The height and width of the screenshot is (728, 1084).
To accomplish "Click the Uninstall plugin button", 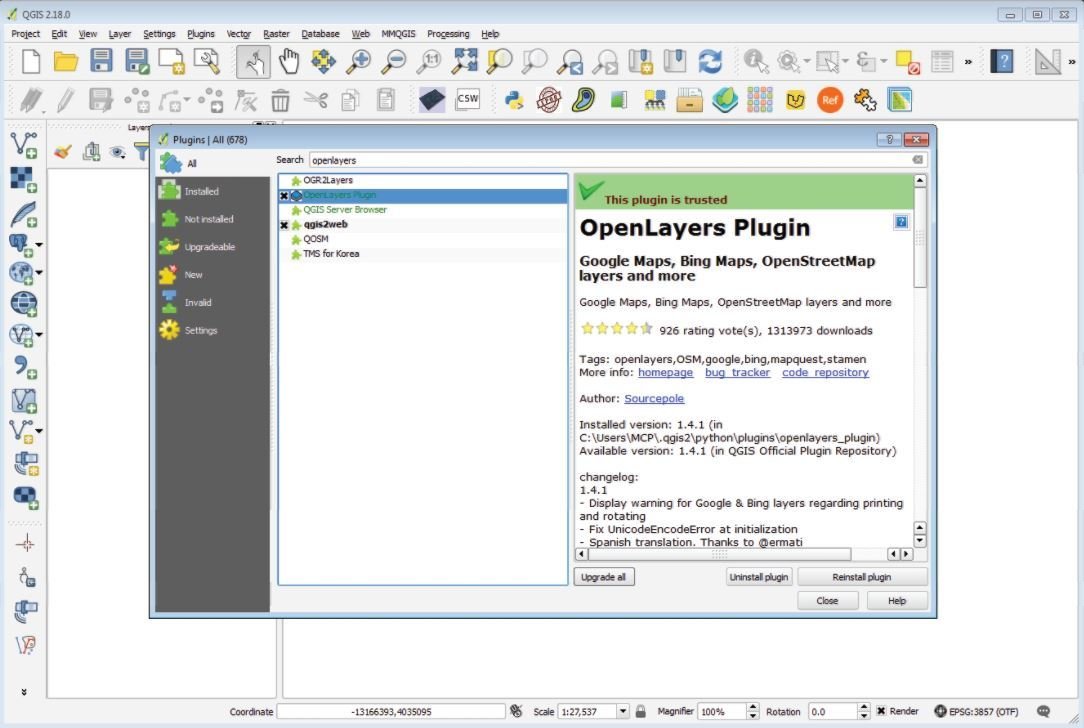I will point(758,577).
